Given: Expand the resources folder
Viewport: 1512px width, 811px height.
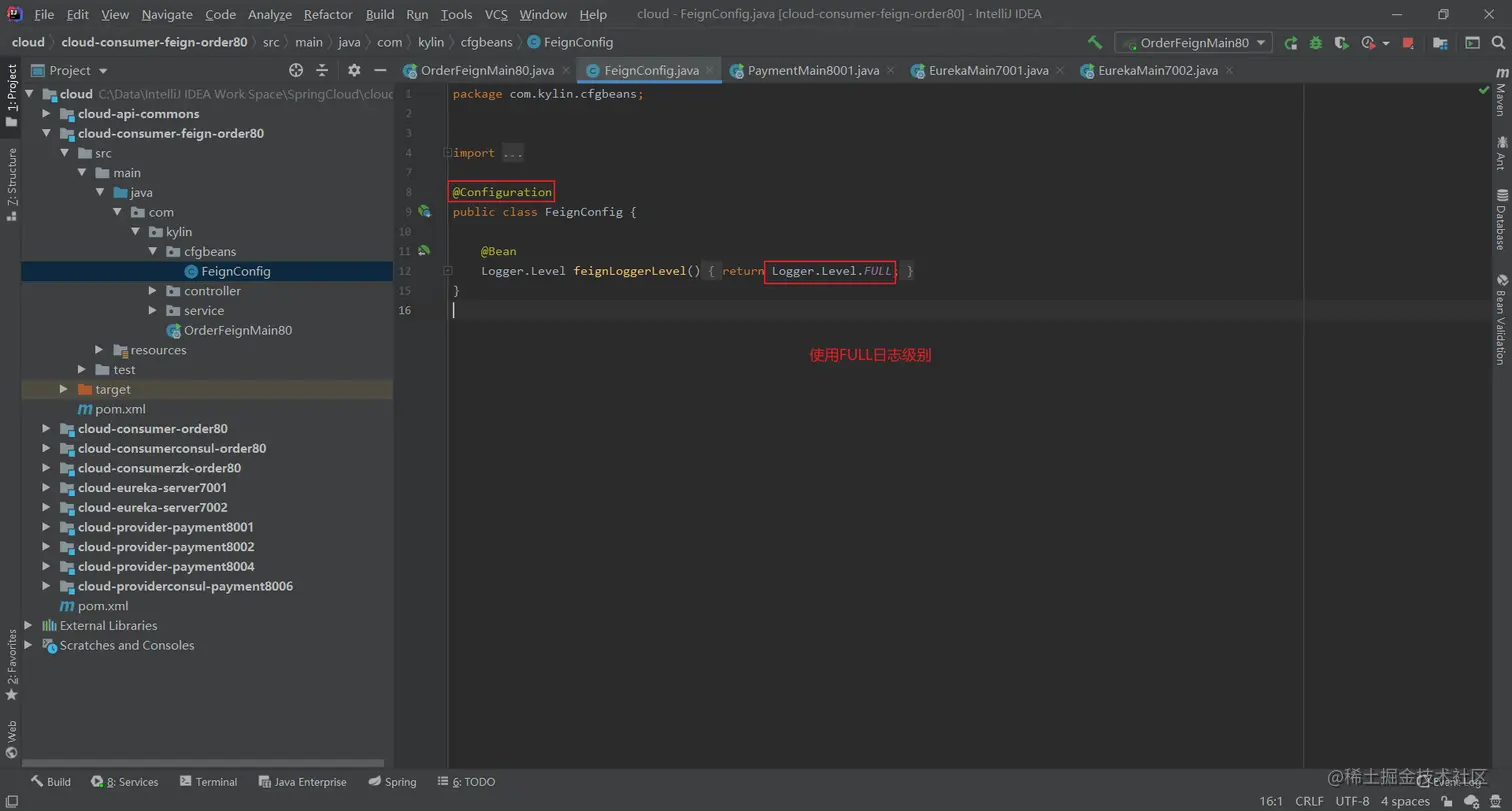Looking at the screenshot, I should click(99, 350).
